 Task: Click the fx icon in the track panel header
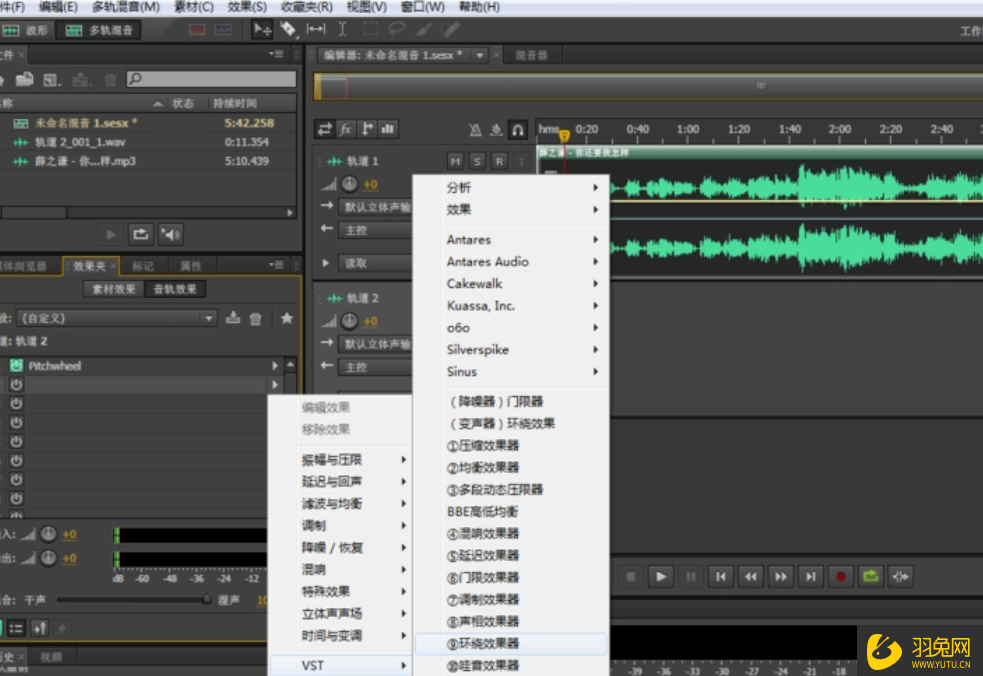[347, 128]
